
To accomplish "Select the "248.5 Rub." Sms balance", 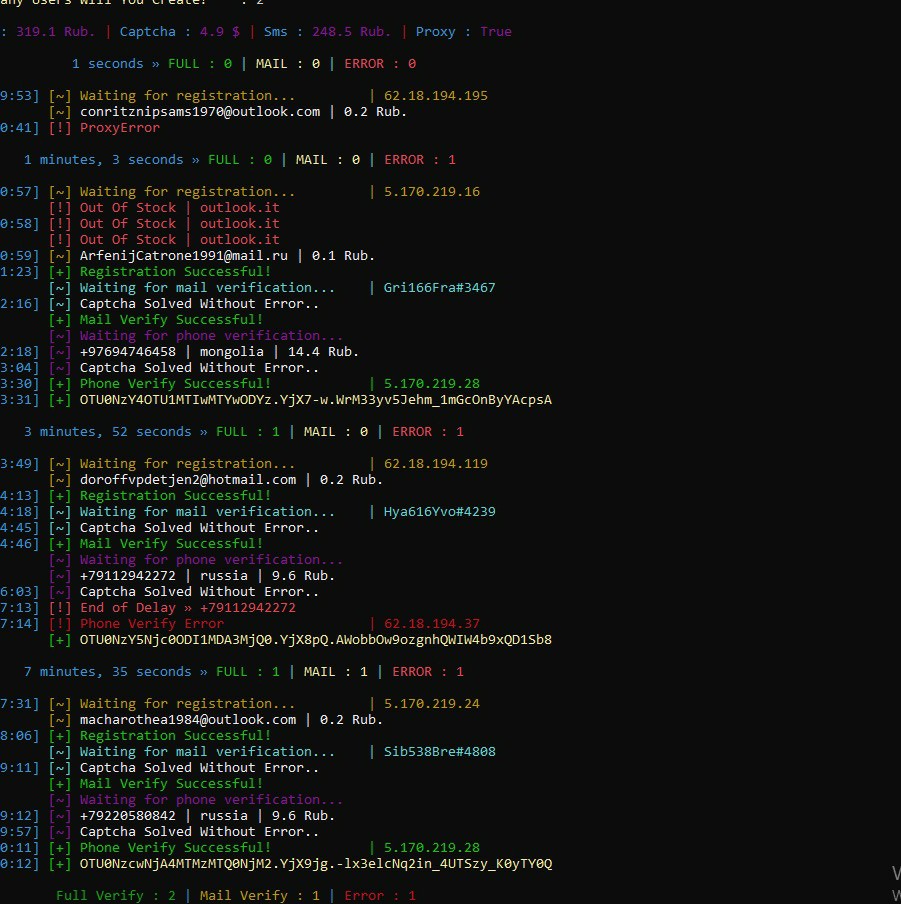I will 351,32.
